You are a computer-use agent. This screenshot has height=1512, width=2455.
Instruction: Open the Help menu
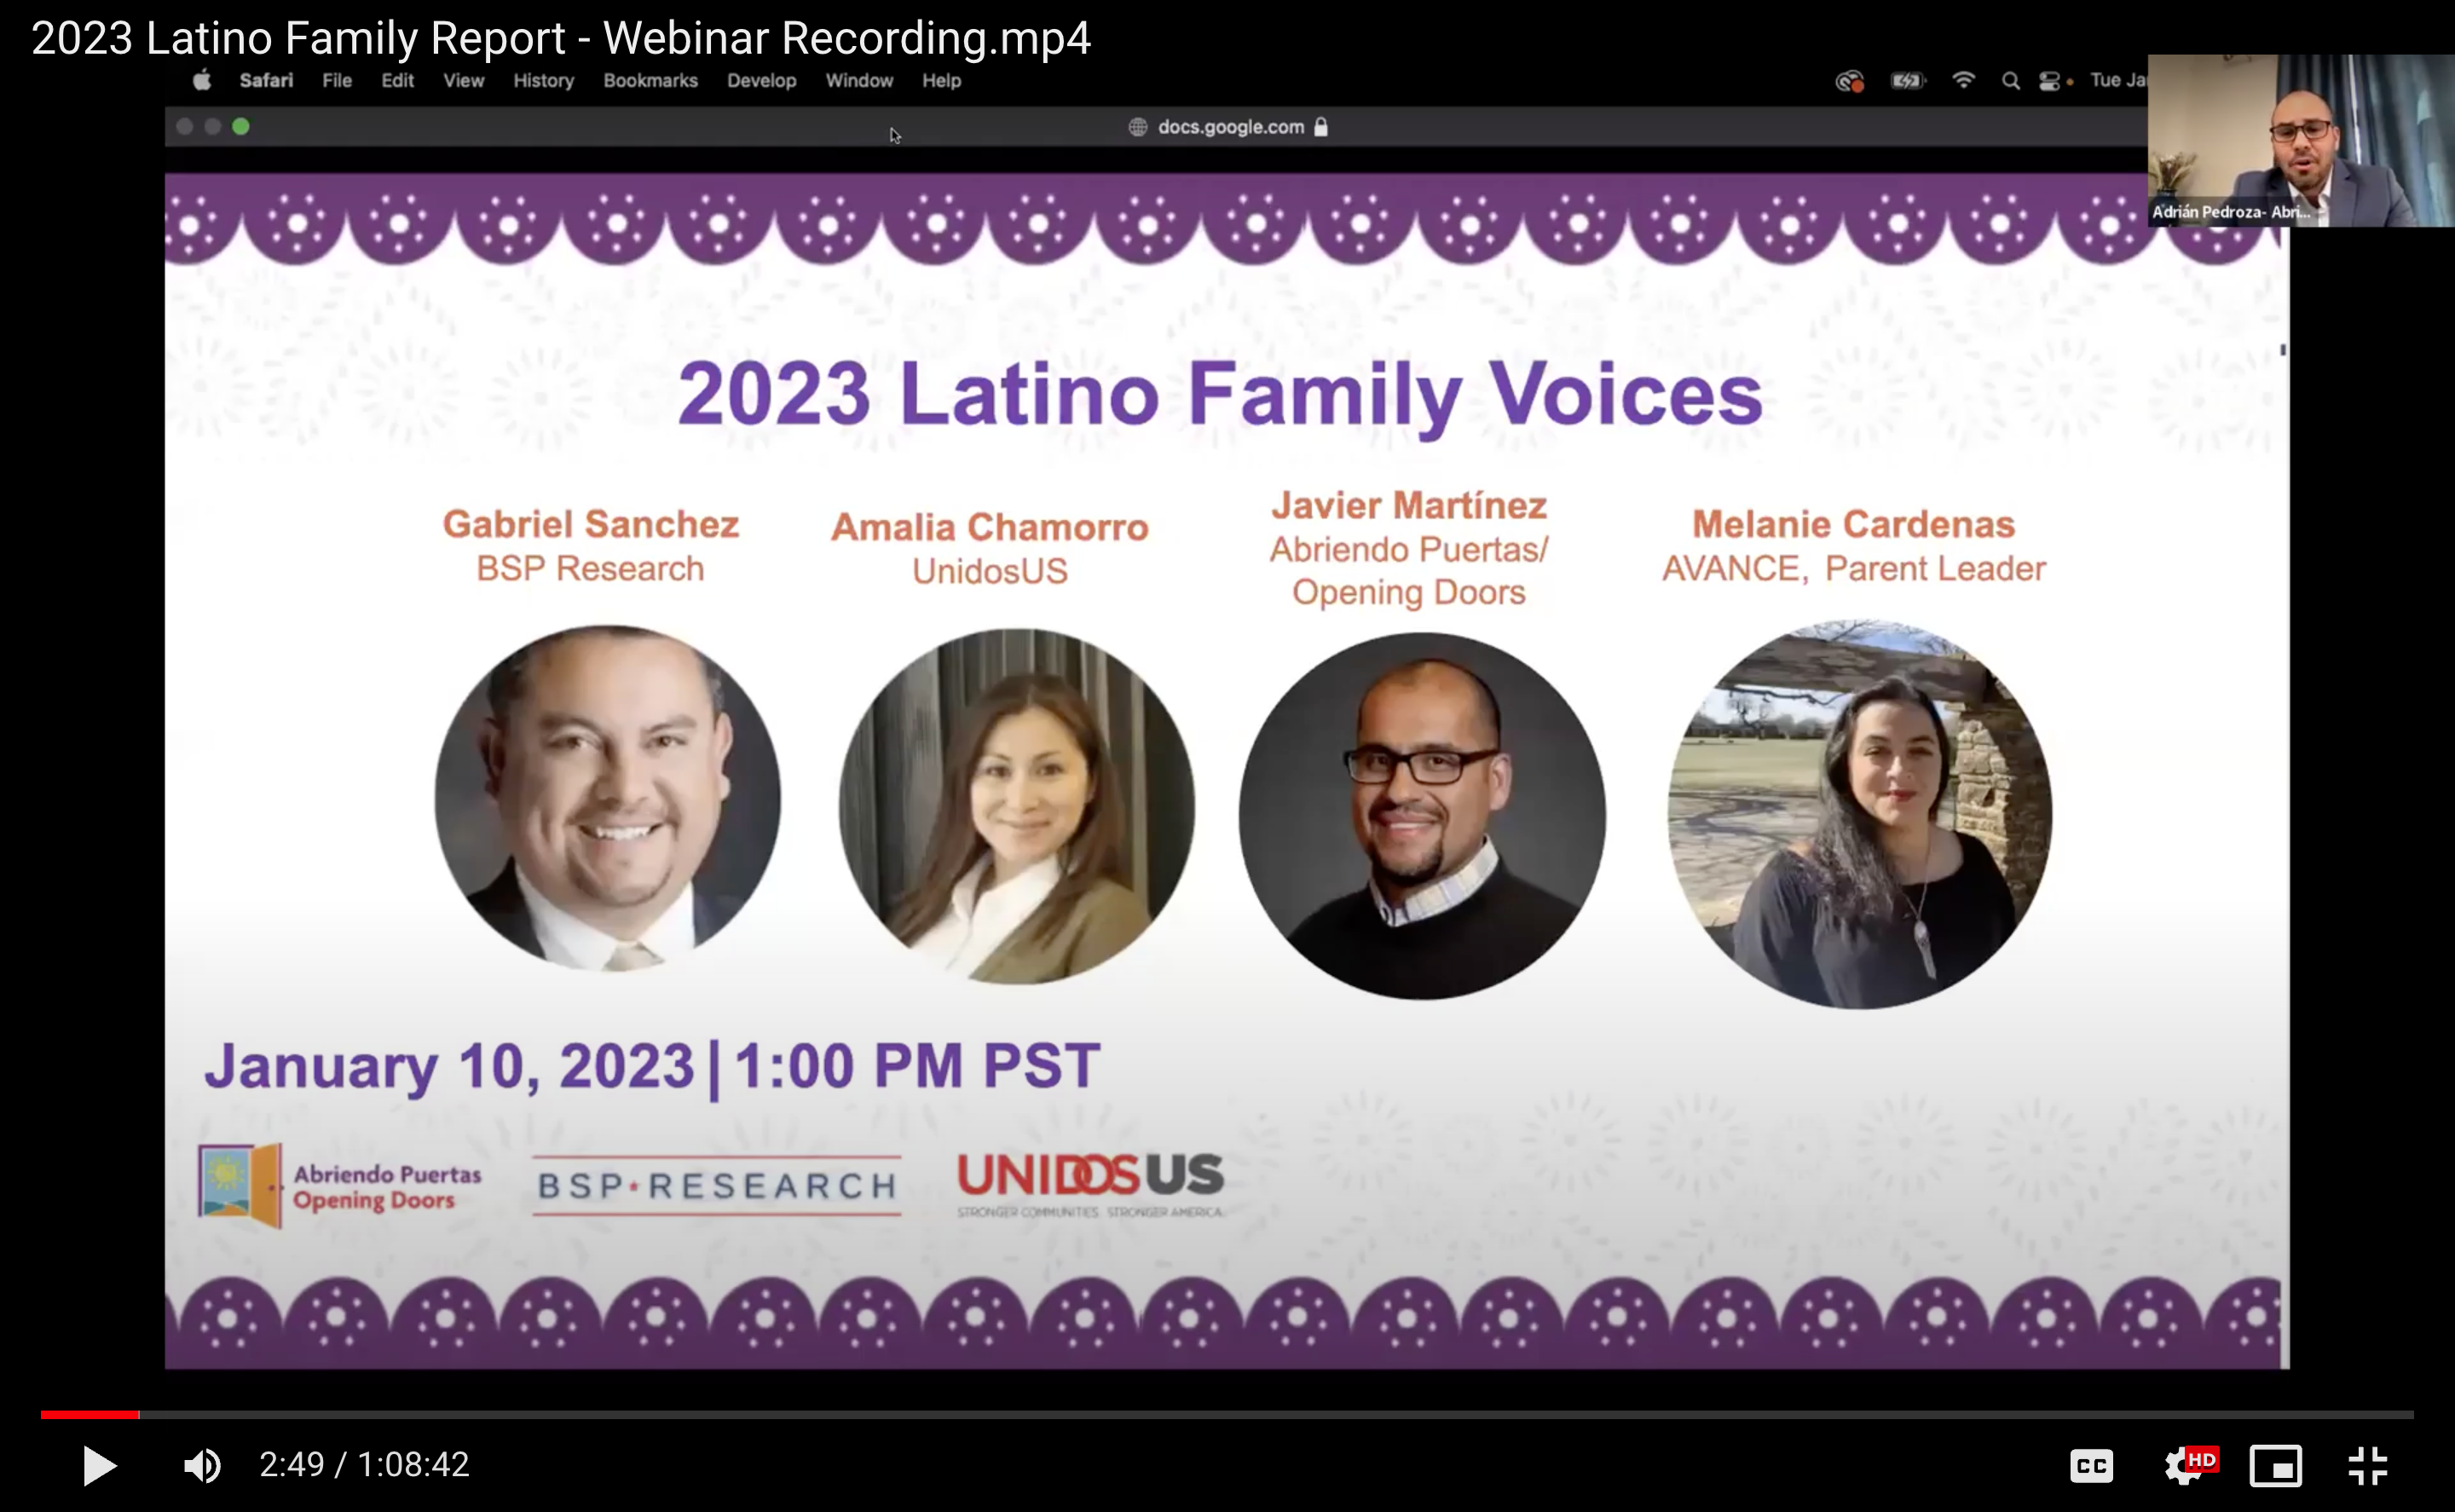[x=941, y=81]
